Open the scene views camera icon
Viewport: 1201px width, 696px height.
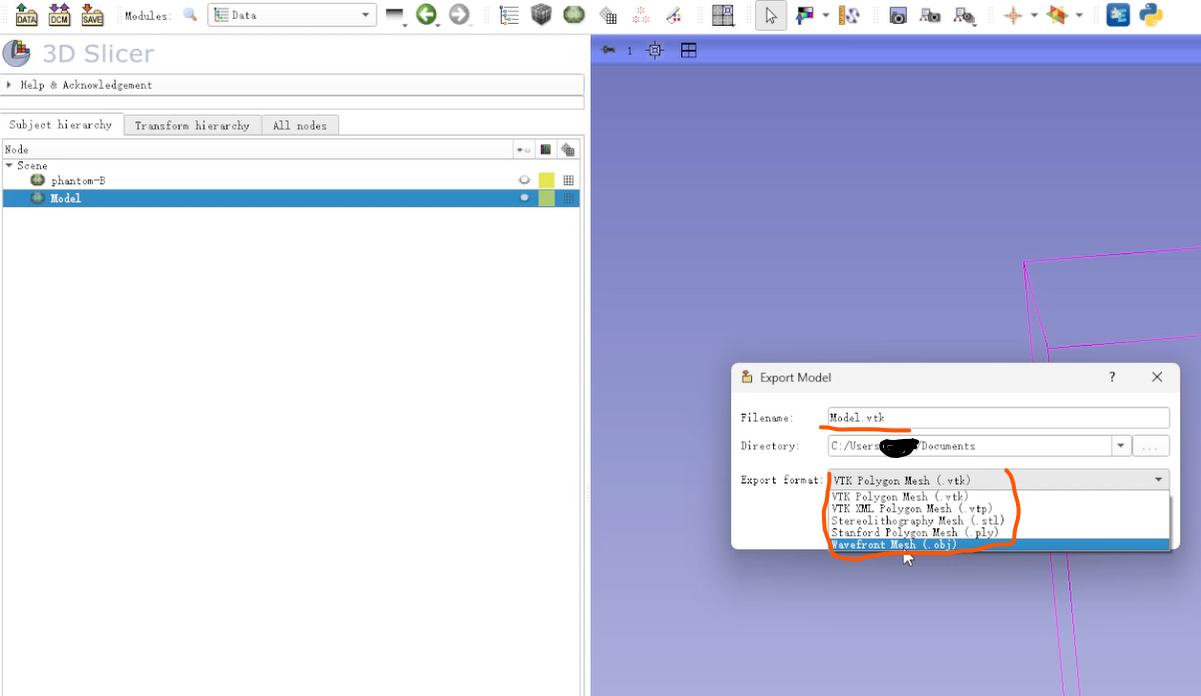tap(930, 15)
